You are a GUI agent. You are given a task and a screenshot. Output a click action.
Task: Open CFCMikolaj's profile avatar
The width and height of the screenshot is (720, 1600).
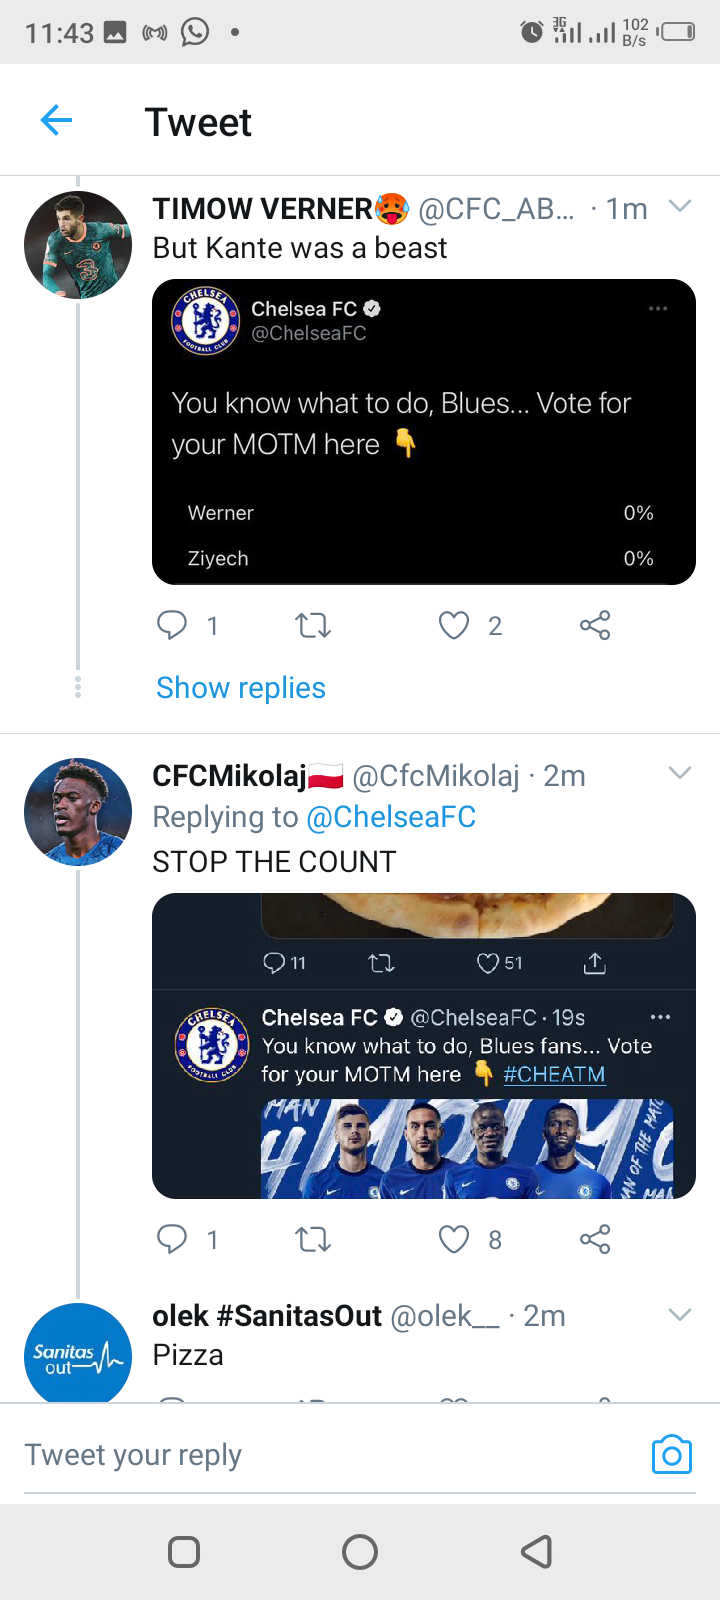click(78, 812)
